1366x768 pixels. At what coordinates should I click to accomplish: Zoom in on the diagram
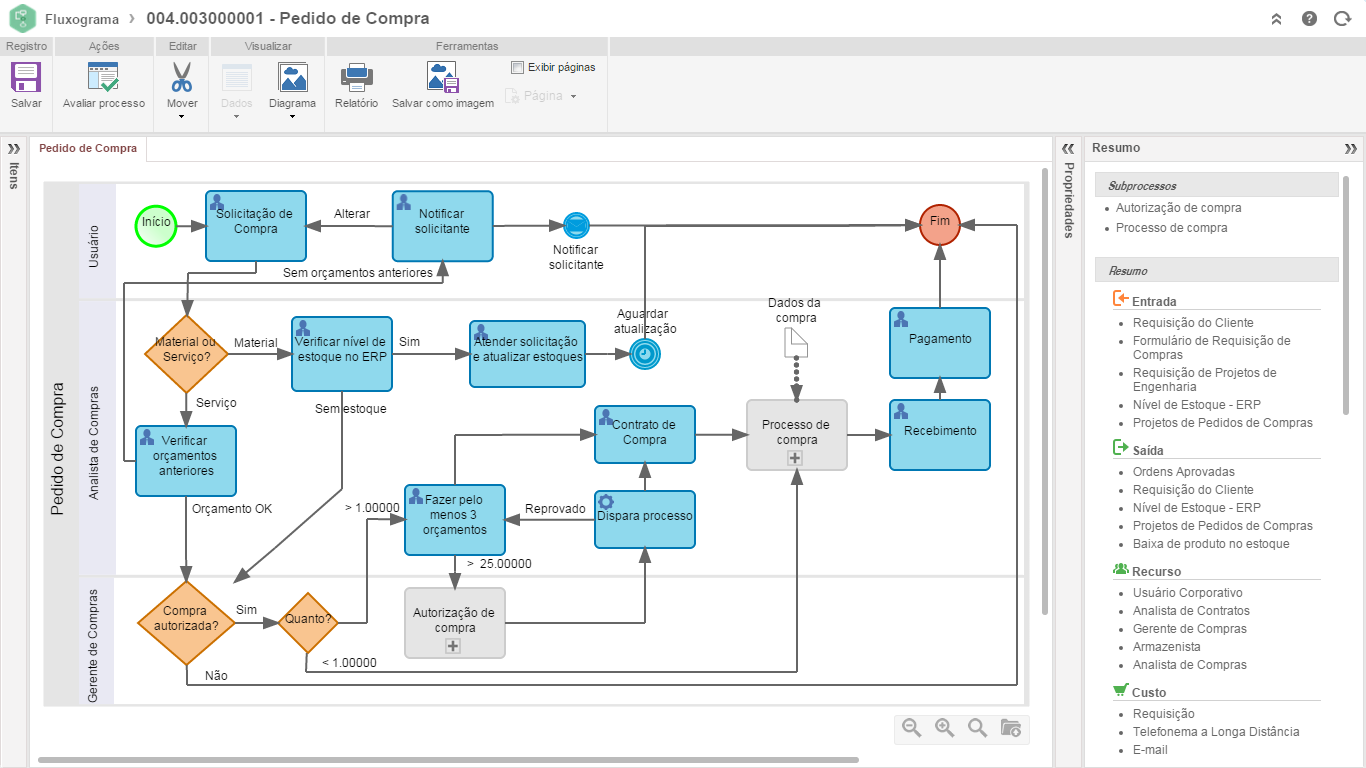click(944, 728)
